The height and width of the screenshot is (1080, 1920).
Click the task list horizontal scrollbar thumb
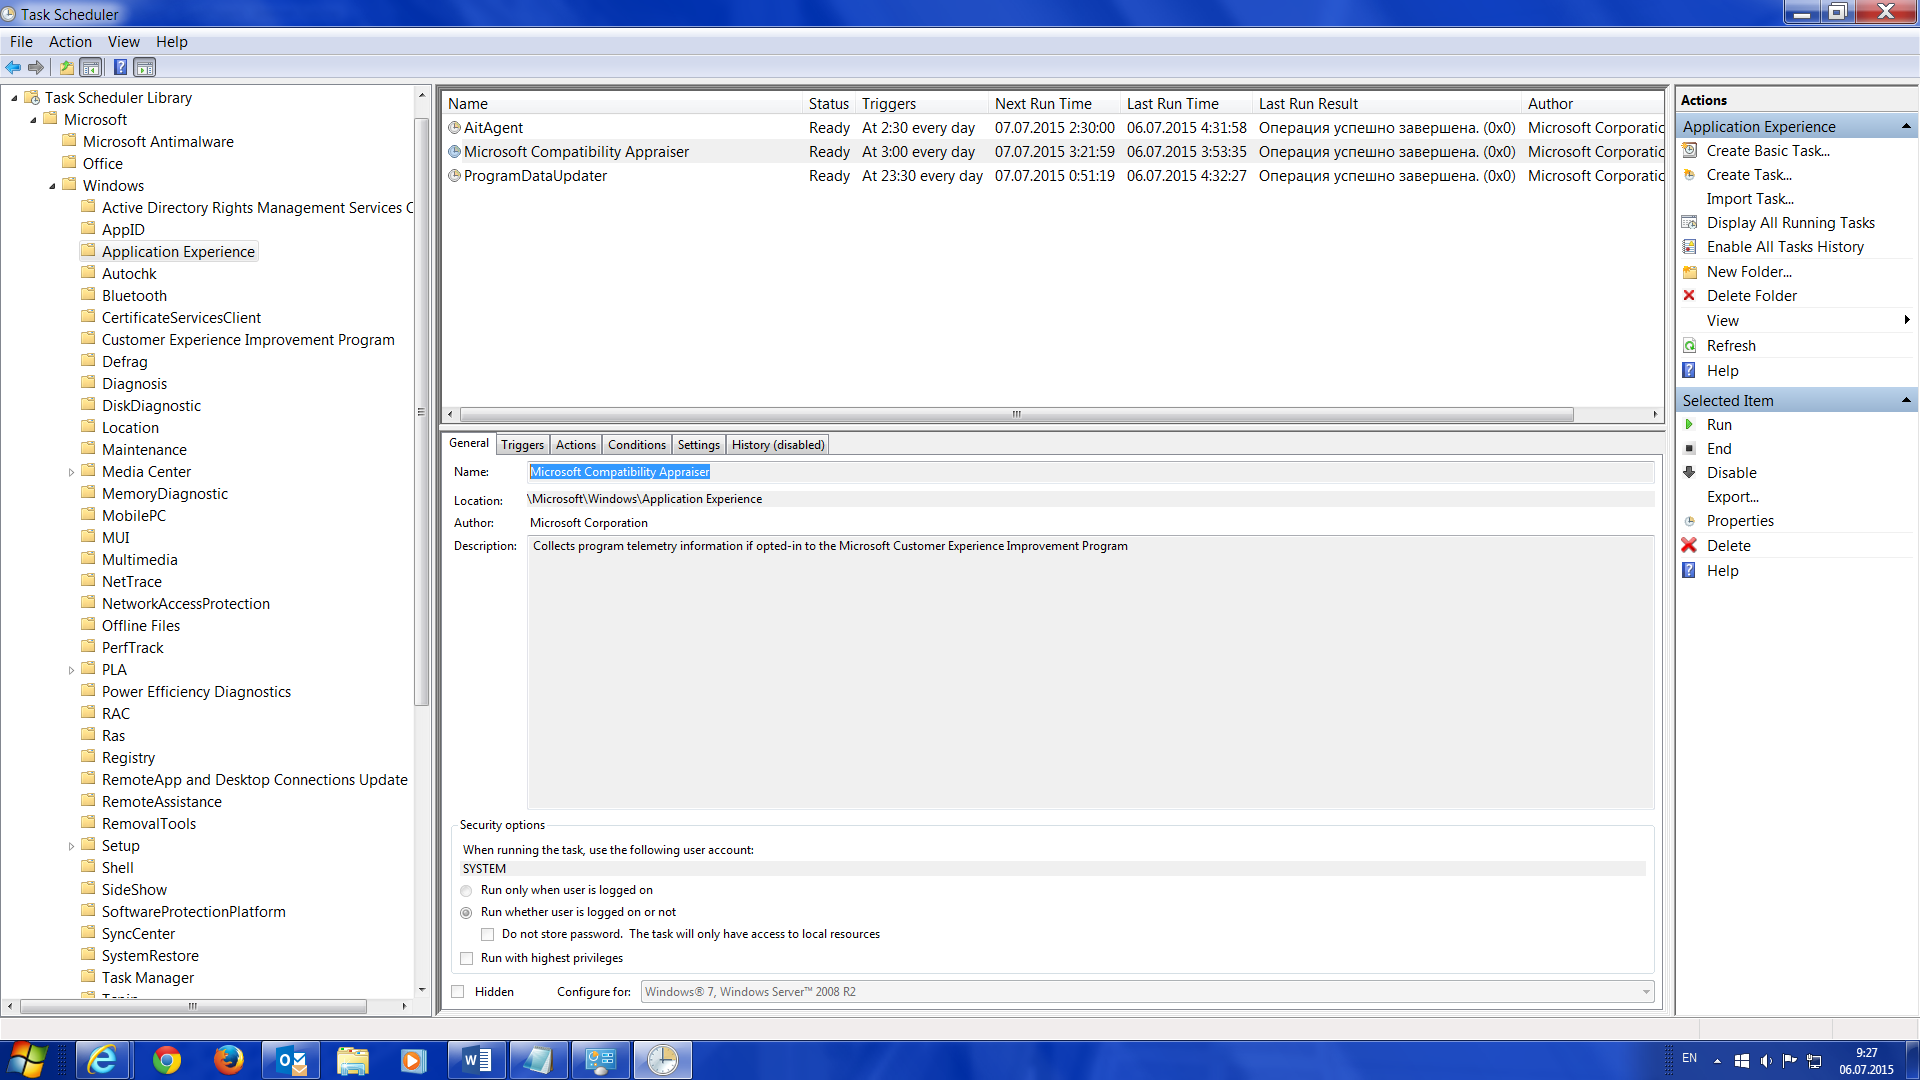pyautogui.click(x=1016, y=414)
